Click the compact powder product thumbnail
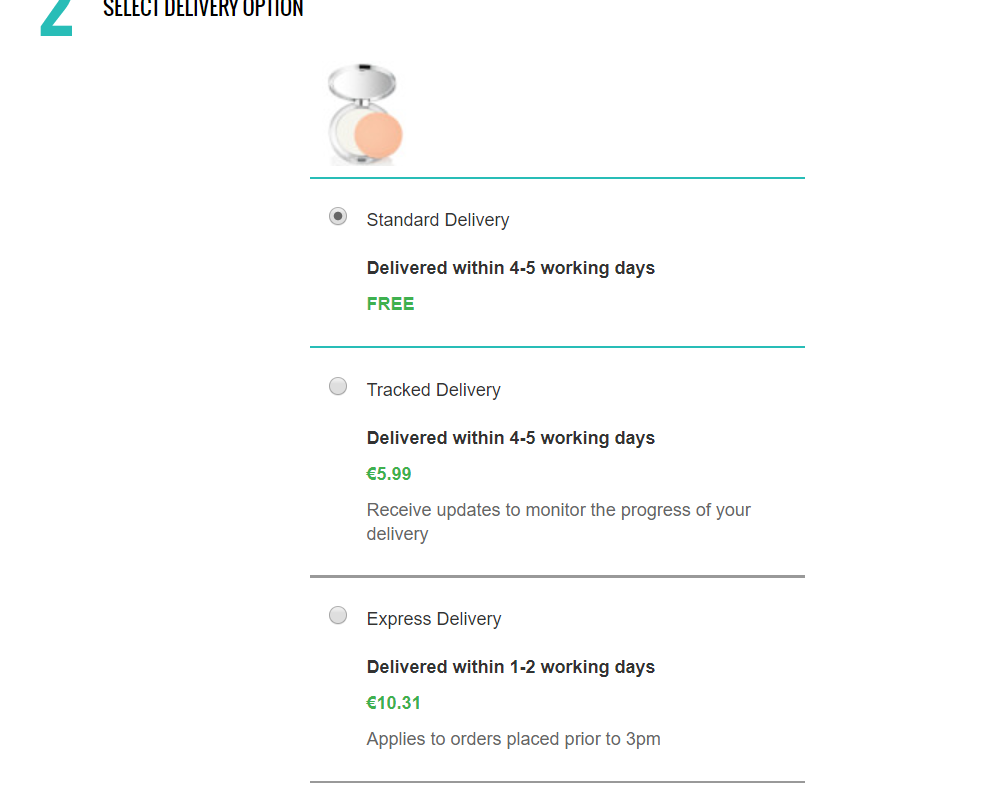The image size is (990, 808). [x=365, y=115]
